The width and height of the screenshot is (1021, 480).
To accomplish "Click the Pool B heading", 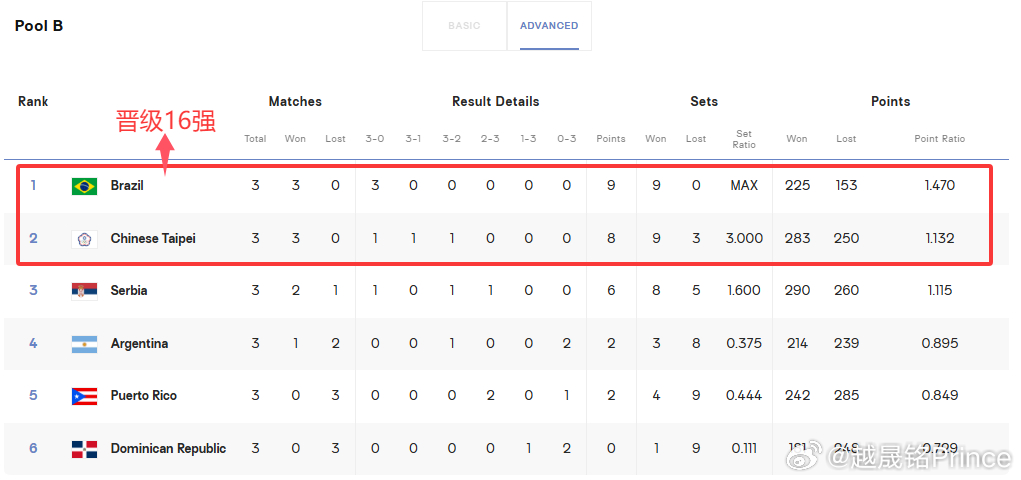I will pyautogui.click(x=39, y=26).
